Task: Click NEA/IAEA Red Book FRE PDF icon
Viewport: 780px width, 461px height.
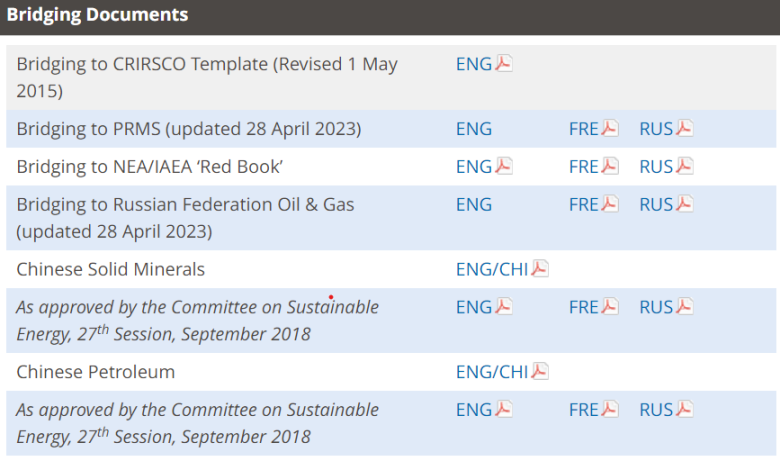Action: 610,167
